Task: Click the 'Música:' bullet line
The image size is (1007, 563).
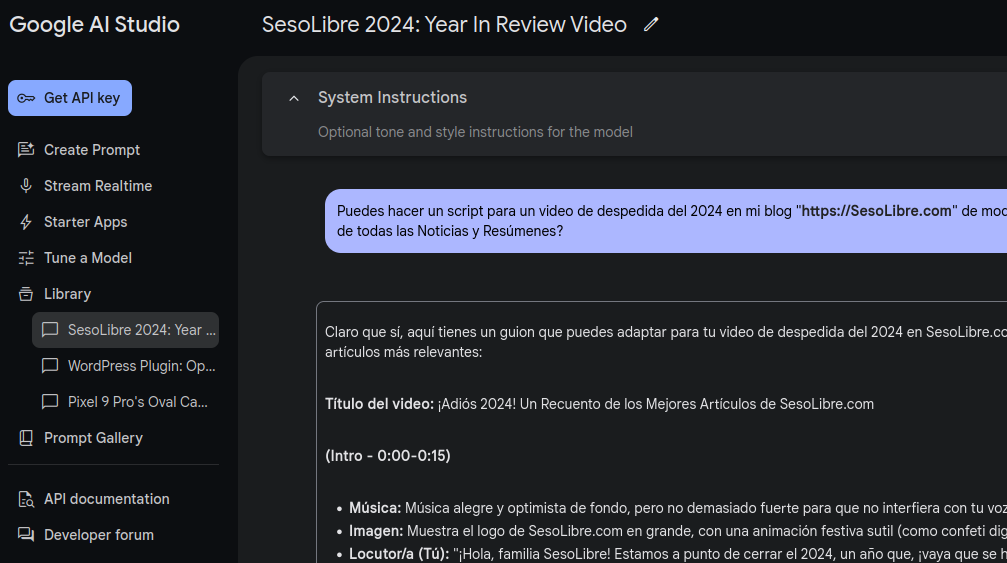Action: tap(678, 508)
